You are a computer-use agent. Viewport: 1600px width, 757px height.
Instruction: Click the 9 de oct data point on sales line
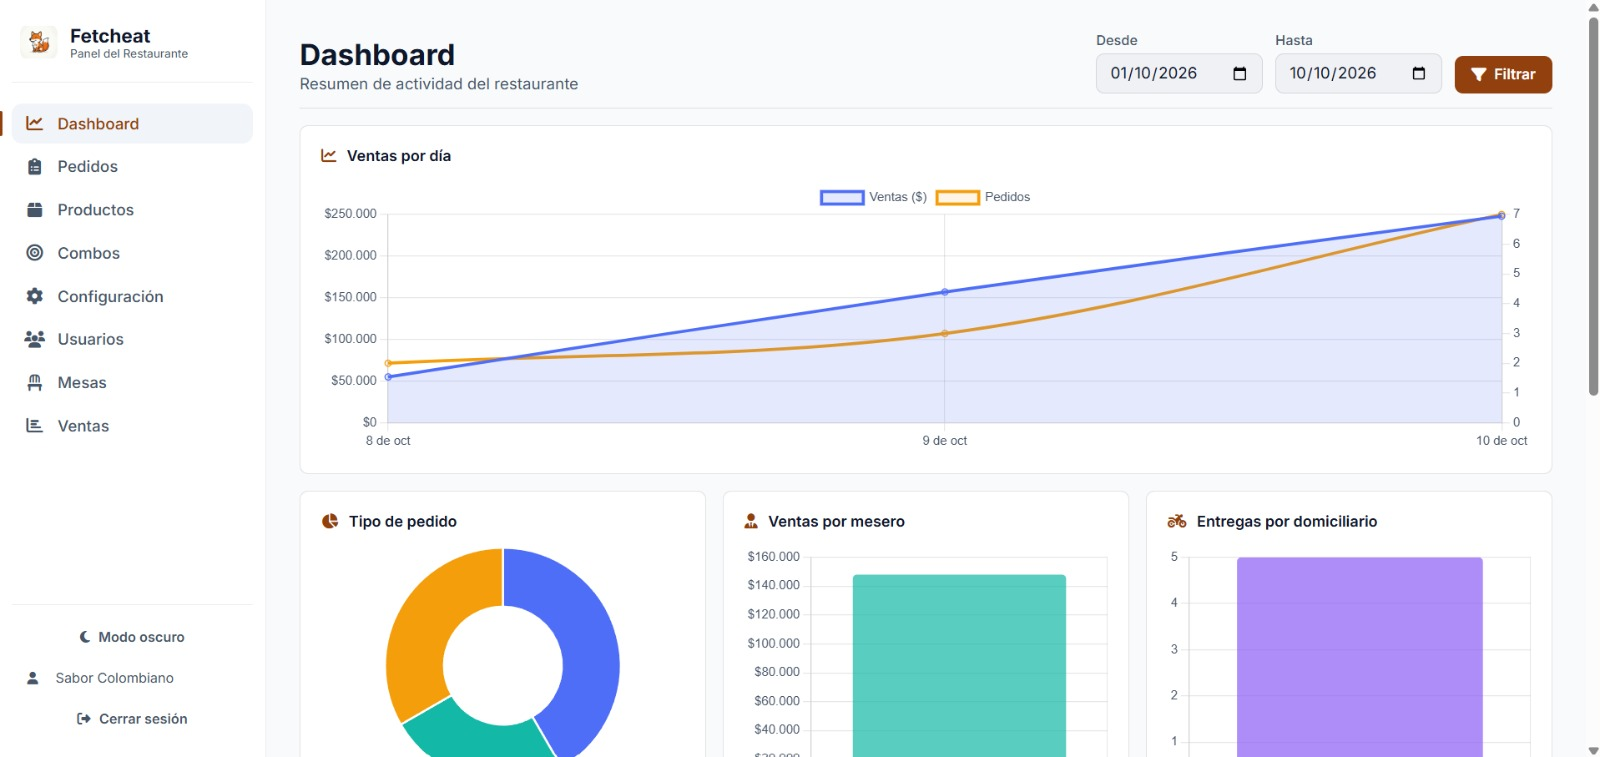coord(945,292)
